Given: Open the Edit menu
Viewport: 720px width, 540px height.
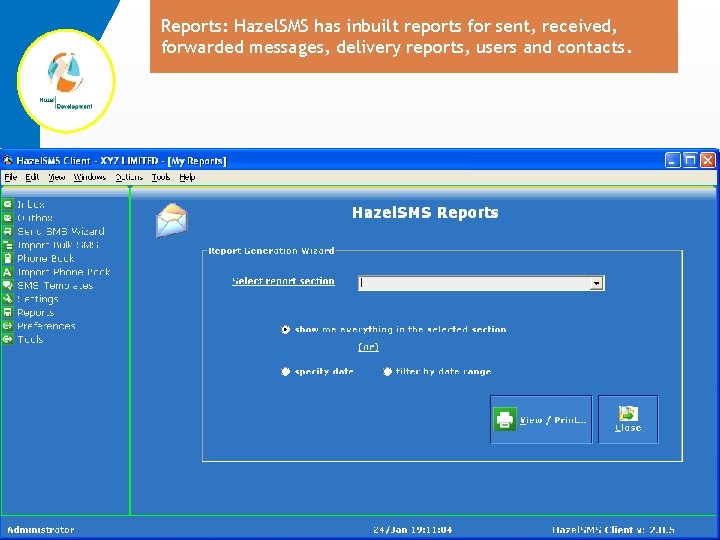Looking at the screenshot, I should [32, 177].
